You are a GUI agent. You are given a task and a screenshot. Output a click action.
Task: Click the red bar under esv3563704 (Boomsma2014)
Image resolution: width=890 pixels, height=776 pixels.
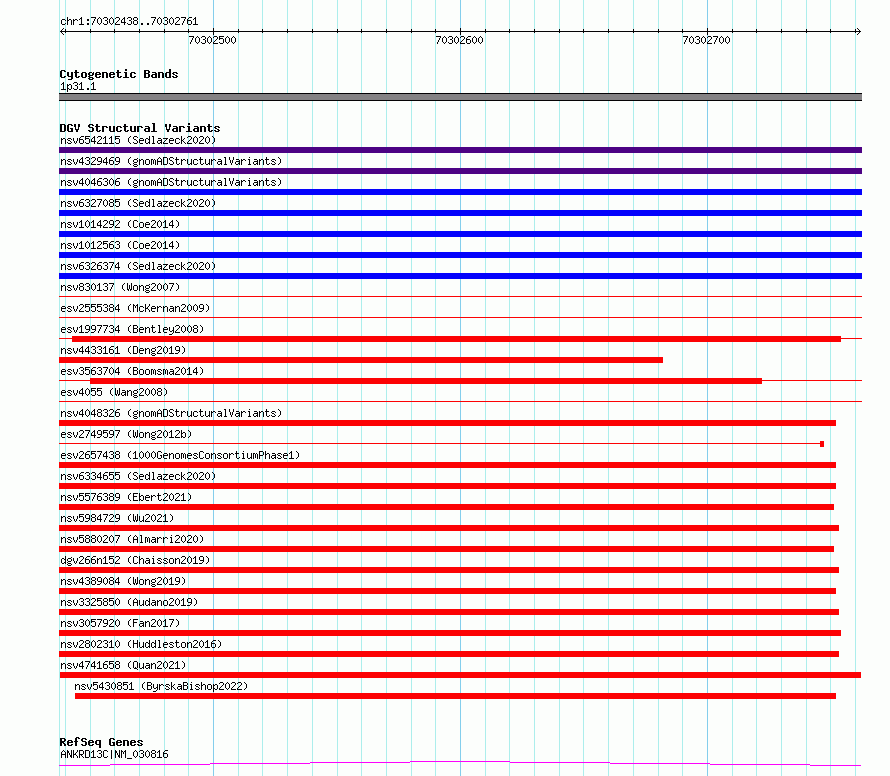pyautogui.click(x=426, y=381)
